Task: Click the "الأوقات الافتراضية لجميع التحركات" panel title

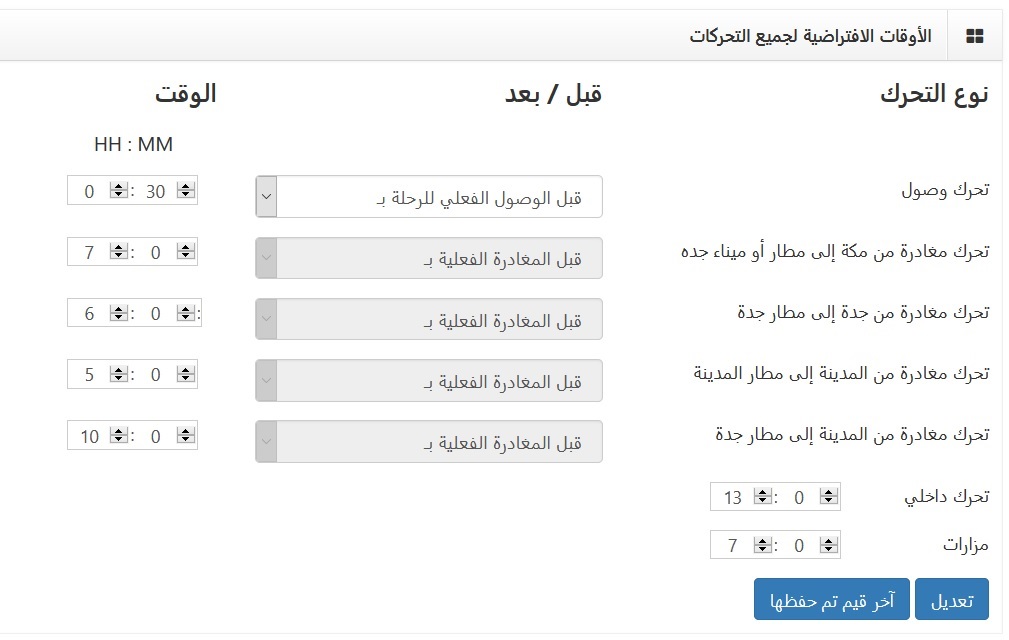Action: coord(810,37)
